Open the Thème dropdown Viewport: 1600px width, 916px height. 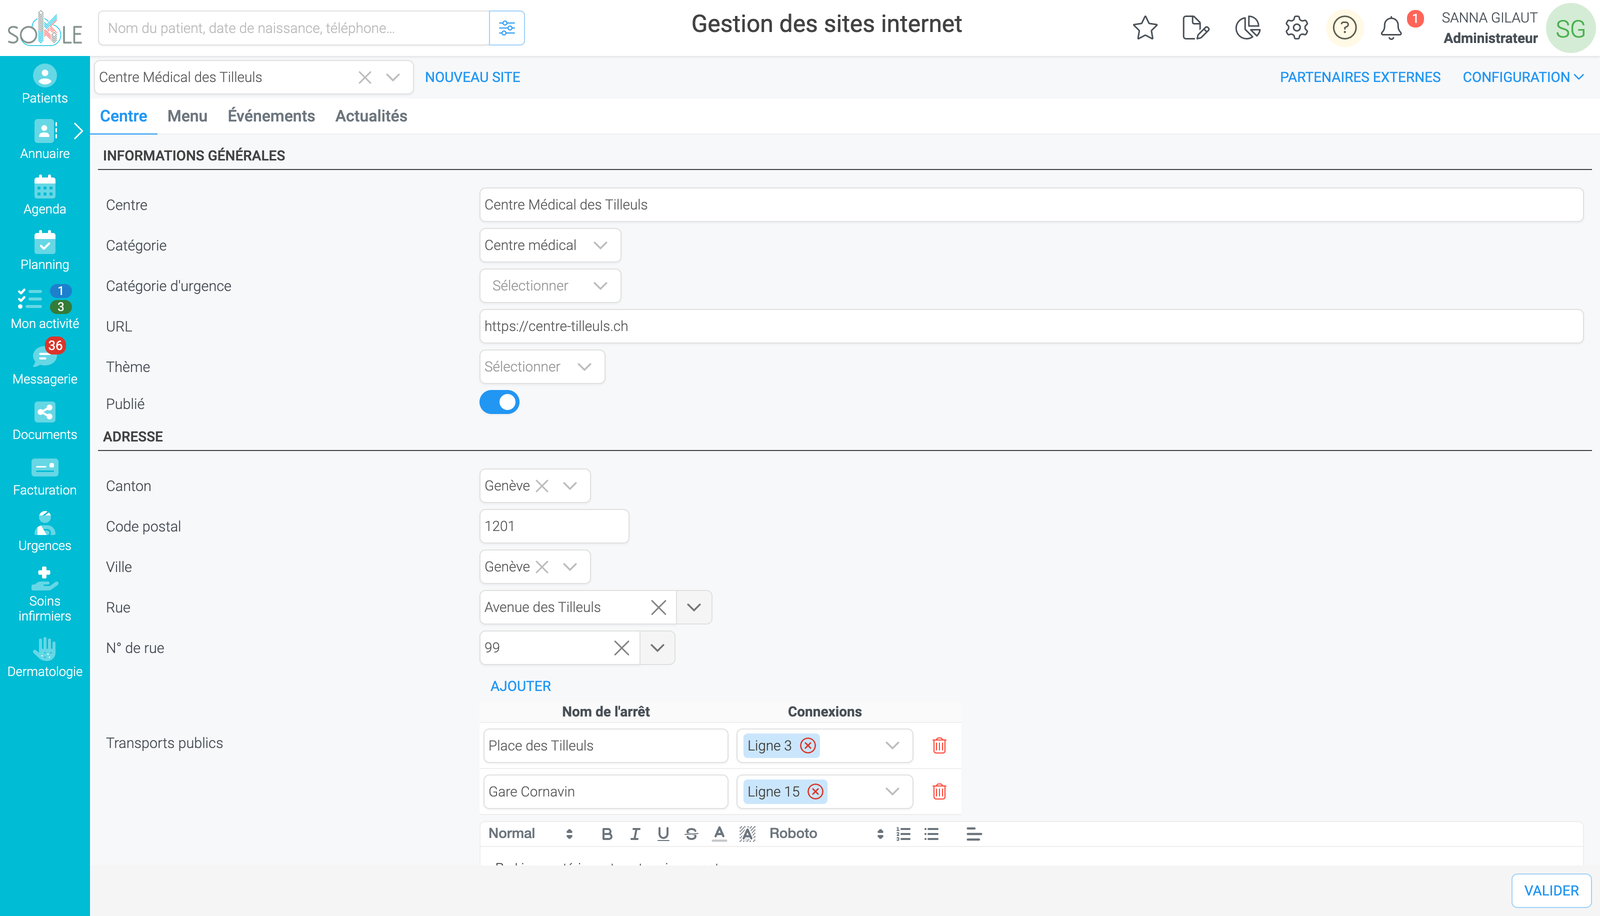coord(542,367)
